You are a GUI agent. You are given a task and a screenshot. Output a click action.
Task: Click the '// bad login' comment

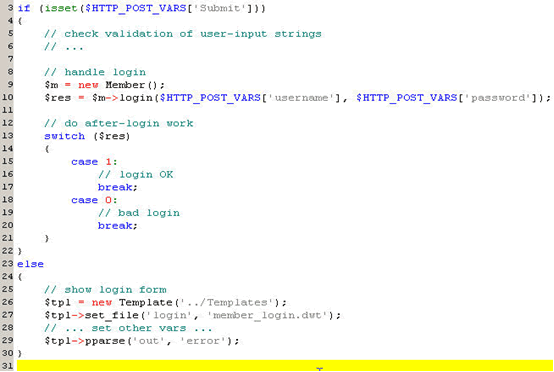tap(139, 213)
